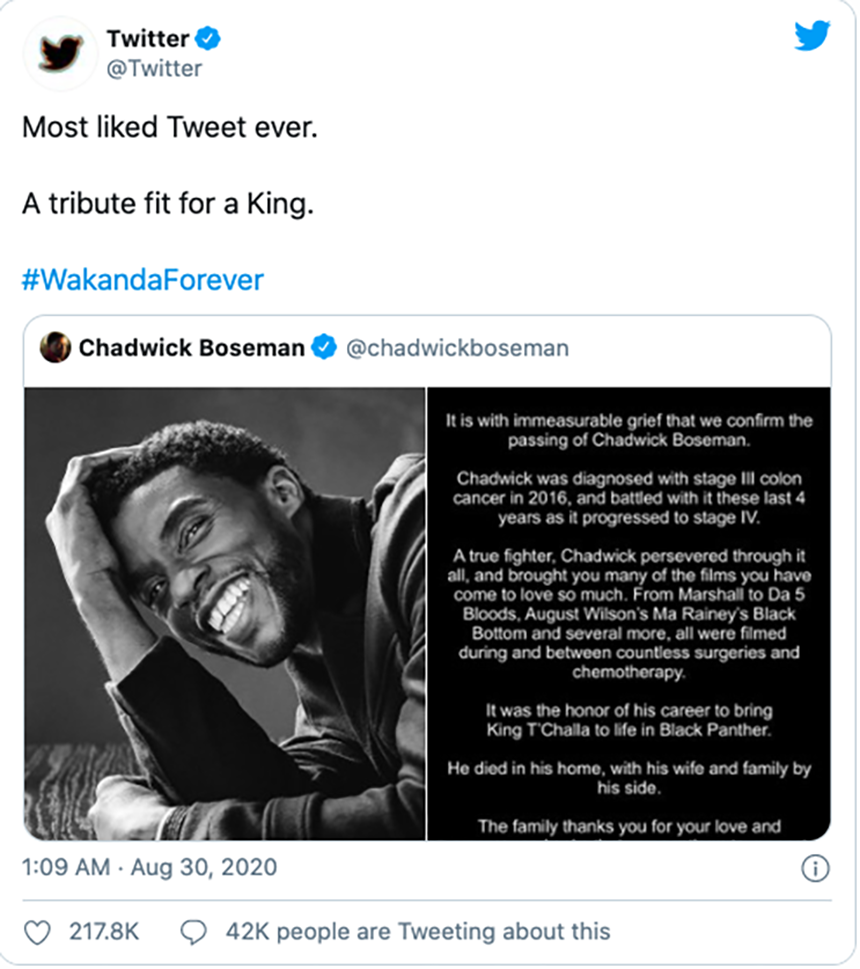
Task: Open the @chadwickboseman handle
Action: point(457,348)
